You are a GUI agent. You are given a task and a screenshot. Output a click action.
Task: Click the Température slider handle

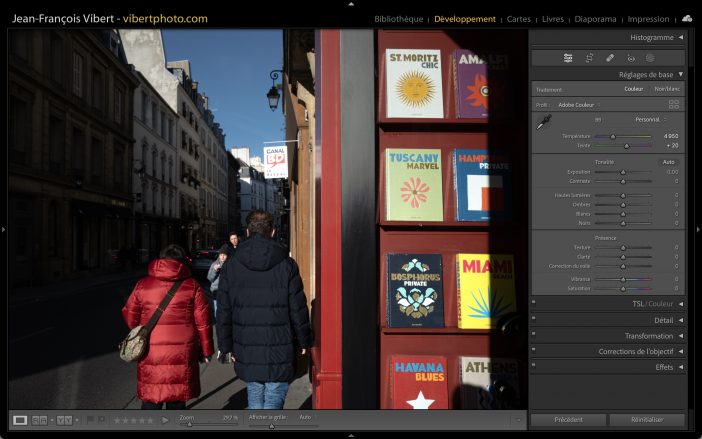click(x=612, y=136)
